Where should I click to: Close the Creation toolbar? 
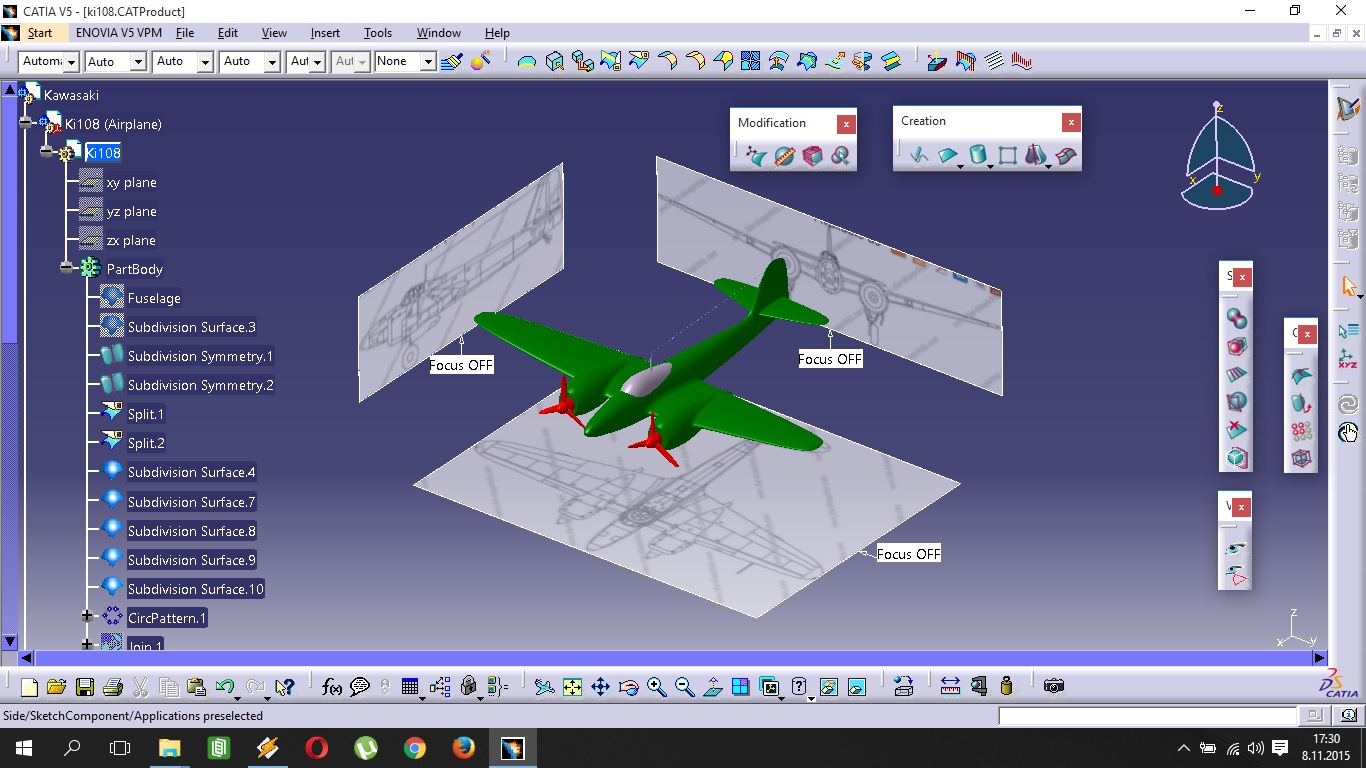[x=1071, y=122]
